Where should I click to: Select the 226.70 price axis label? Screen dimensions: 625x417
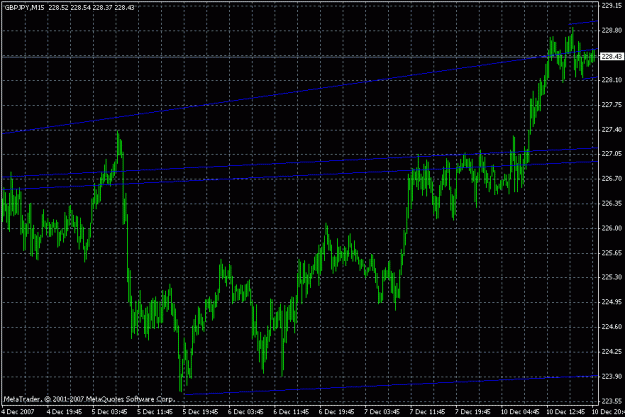(611, 179)
